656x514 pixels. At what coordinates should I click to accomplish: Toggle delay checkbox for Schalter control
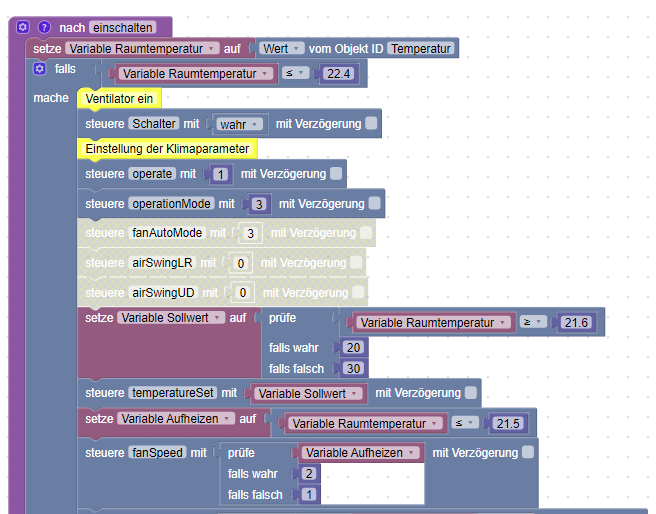pyautogui.click(x=371, y=123)
